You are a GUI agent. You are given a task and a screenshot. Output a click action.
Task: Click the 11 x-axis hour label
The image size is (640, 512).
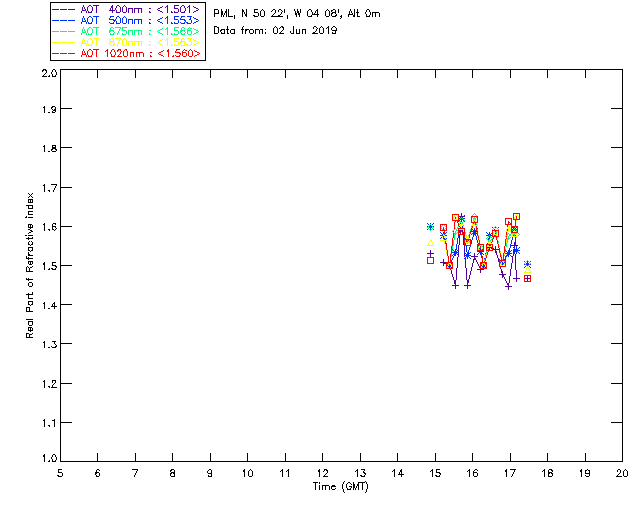point(285,473)
